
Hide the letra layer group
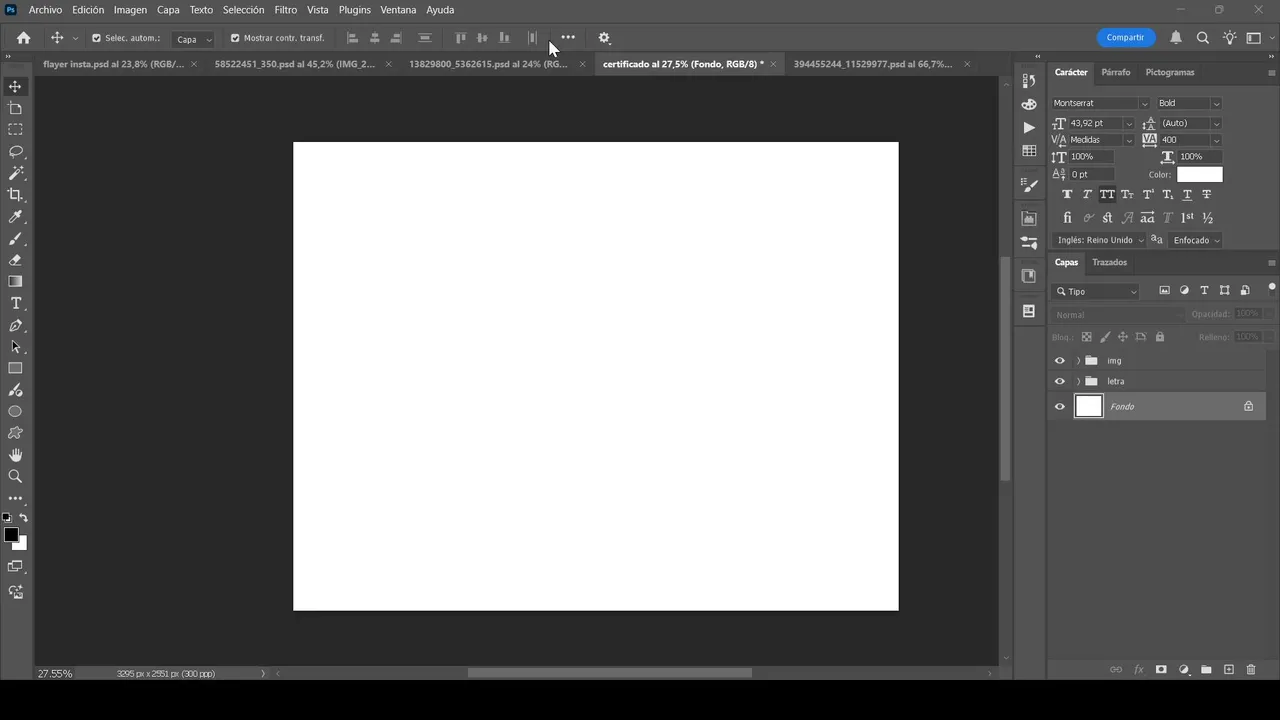1060,382
